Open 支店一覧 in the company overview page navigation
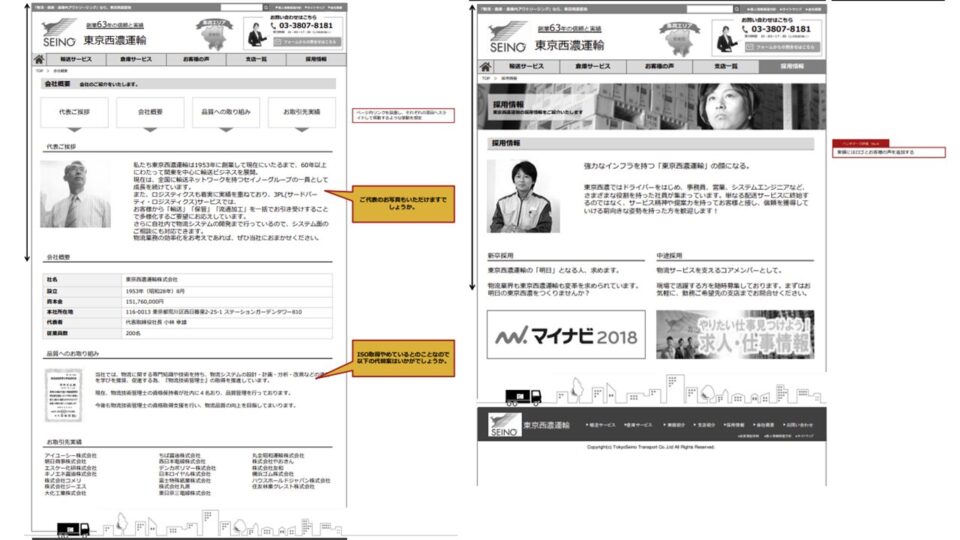The width and height of the screenshot is (960, 540). pos(256,59)
